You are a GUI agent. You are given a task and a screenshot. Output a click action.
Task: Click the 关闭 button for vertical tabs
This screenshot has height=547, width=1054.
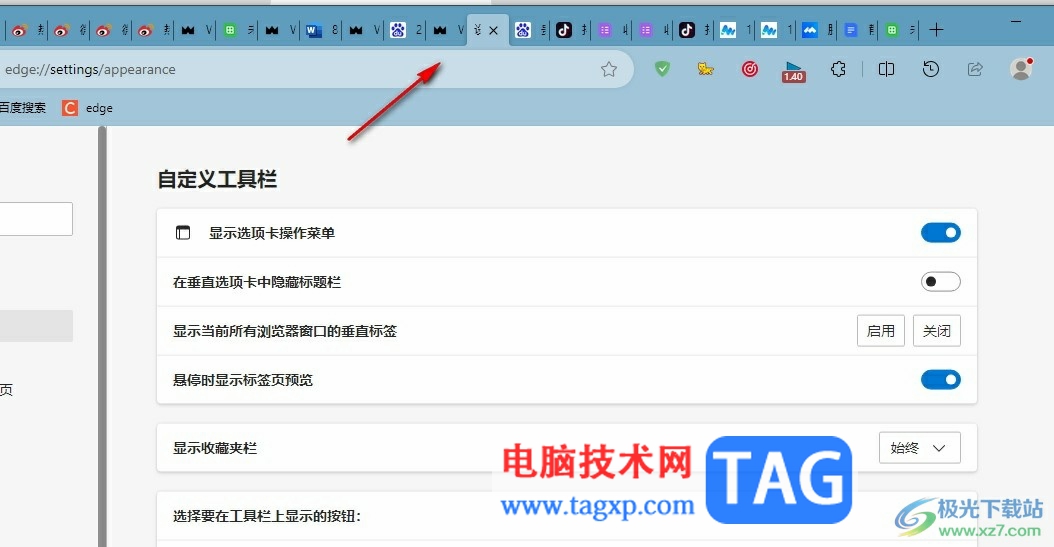[936, 331]
